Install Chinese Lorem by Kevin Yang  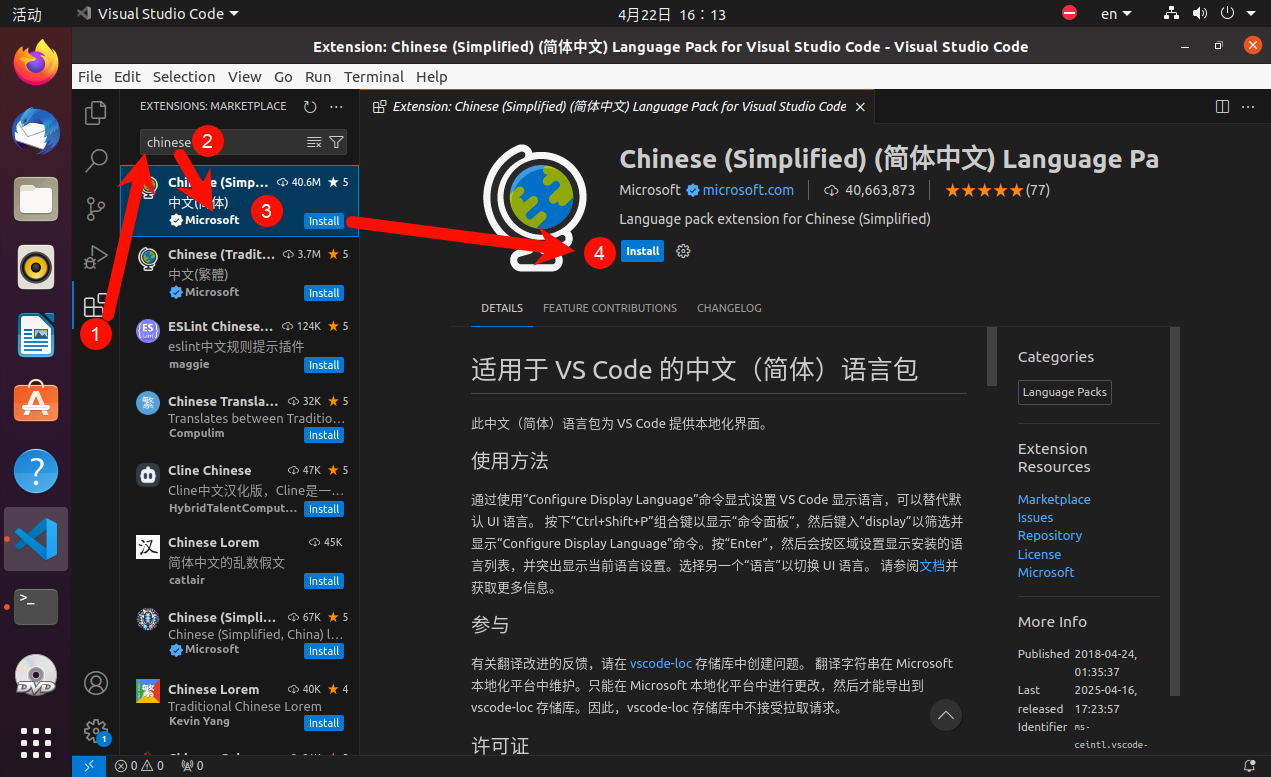[x=324, y=723]
